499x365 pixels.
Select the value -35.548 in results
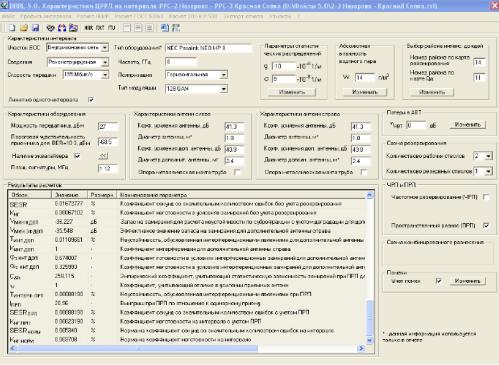64,231
